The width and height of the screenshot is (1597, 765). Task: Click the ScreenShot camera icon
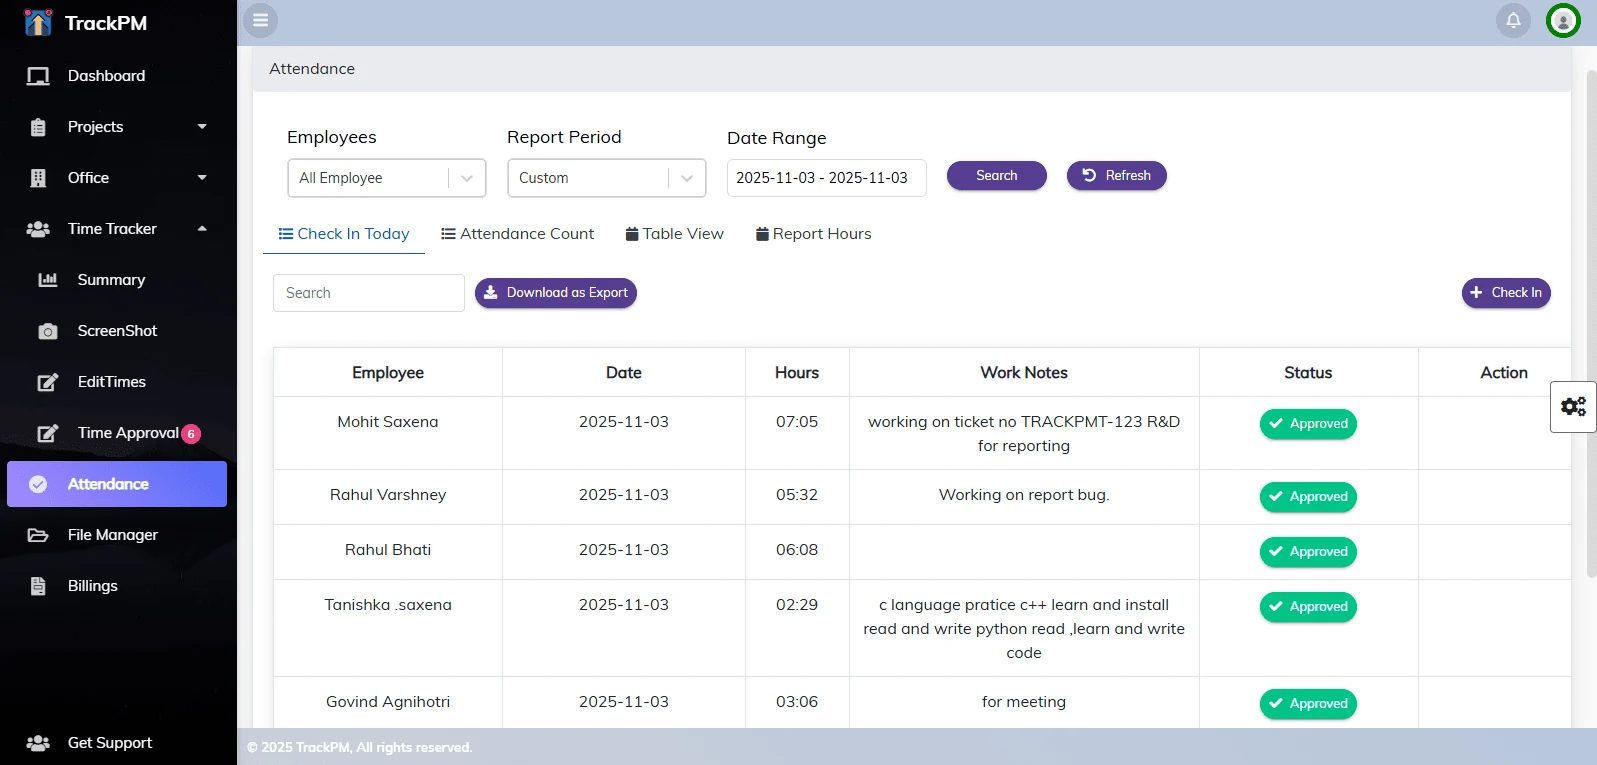[x=48, y=331]
